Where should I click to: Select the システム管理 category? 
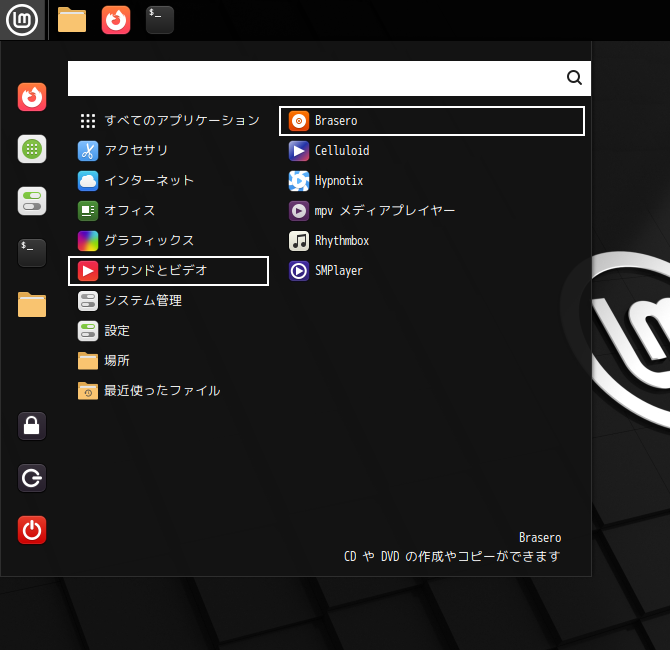(168, 300)
